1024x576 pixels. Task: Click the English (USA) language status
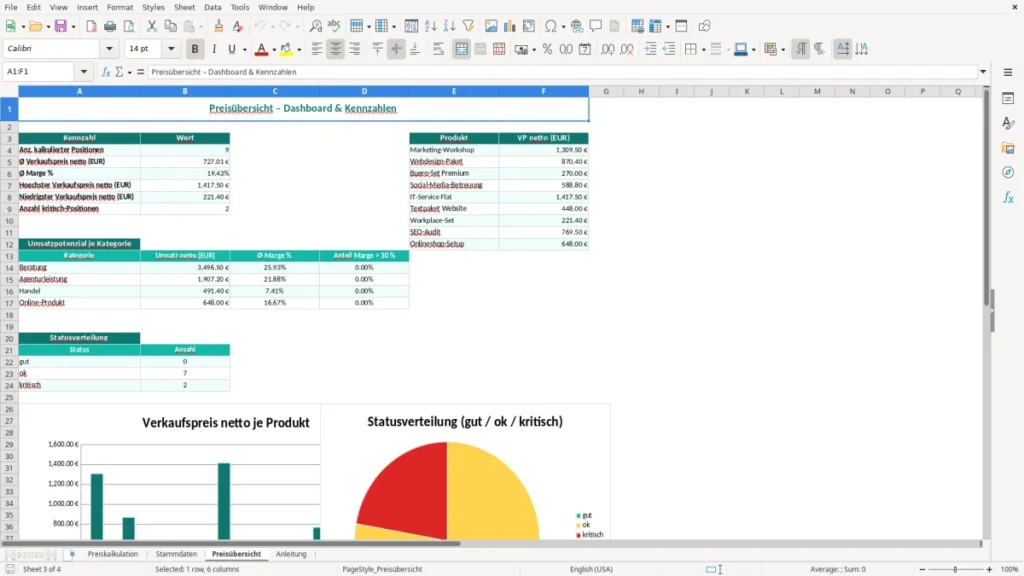(591, 569)
